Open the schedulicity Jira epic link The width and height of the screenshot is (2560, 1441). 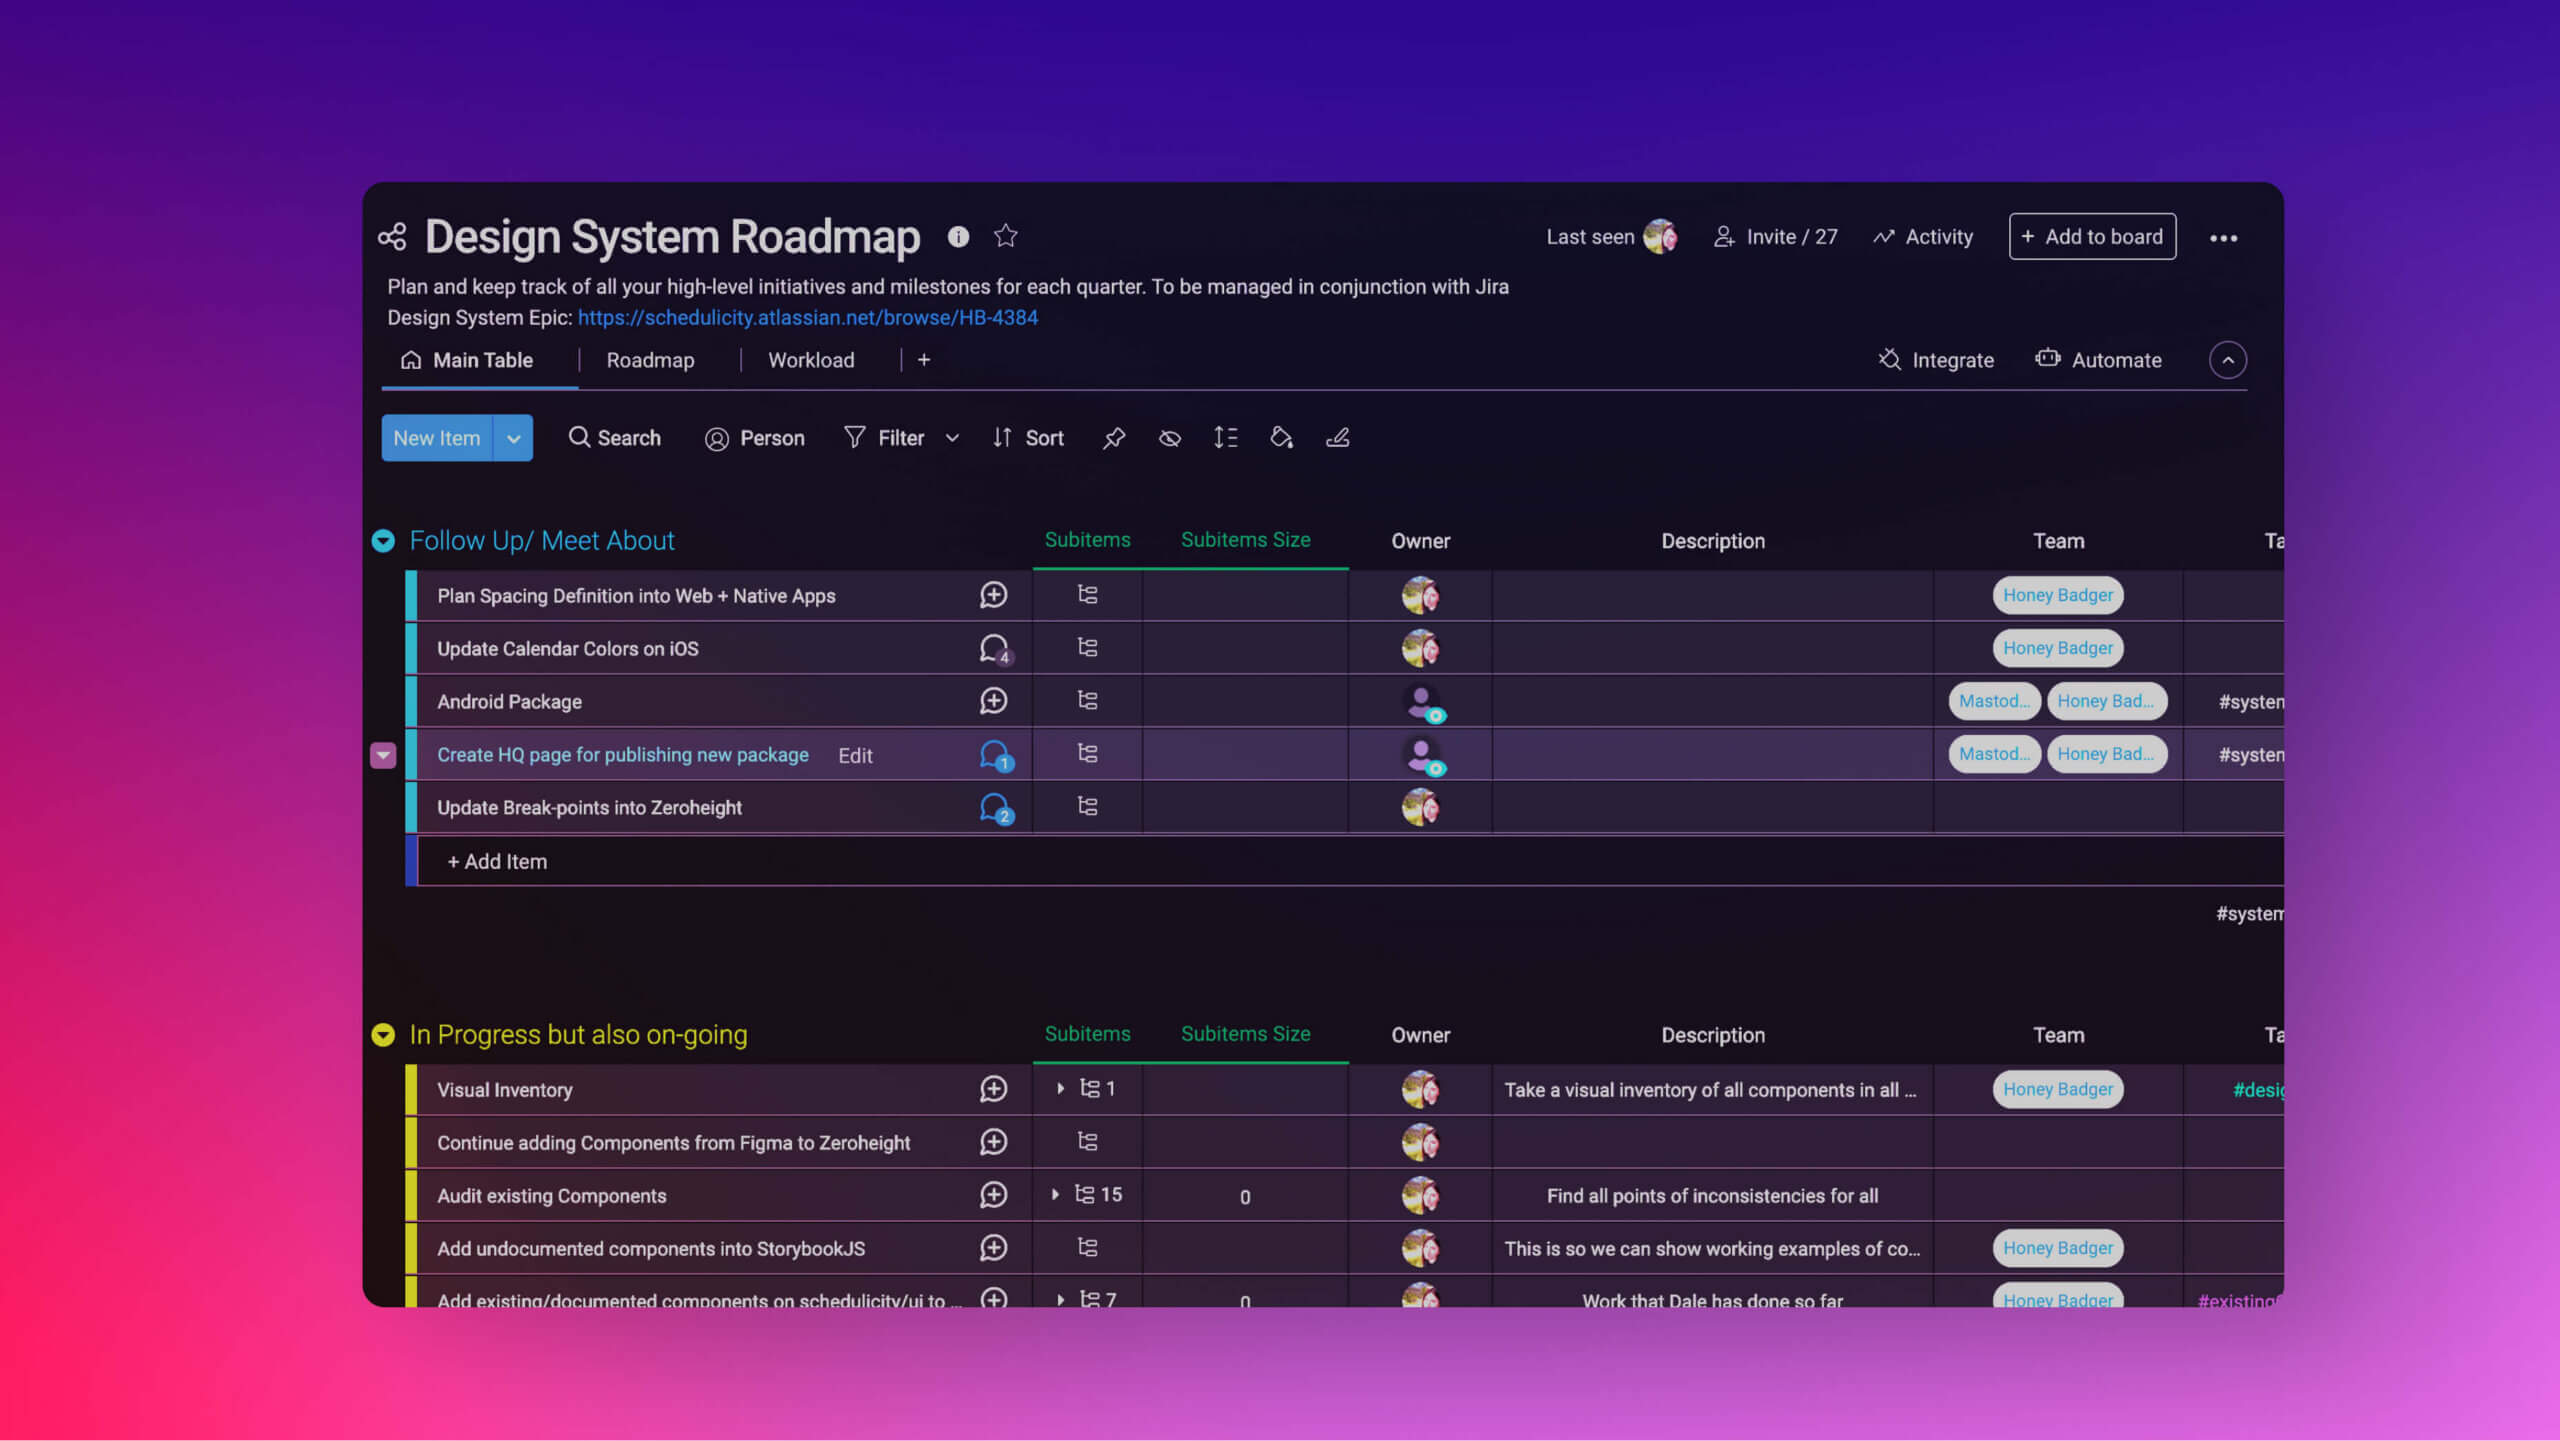coord(807,318)
